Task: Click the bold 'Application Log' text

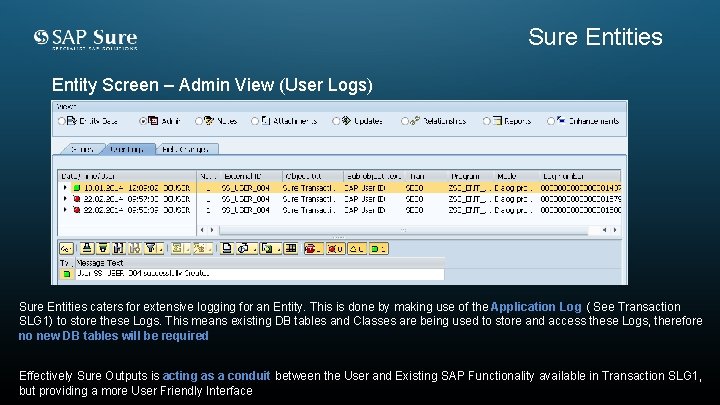Action: tap(536, 307)
